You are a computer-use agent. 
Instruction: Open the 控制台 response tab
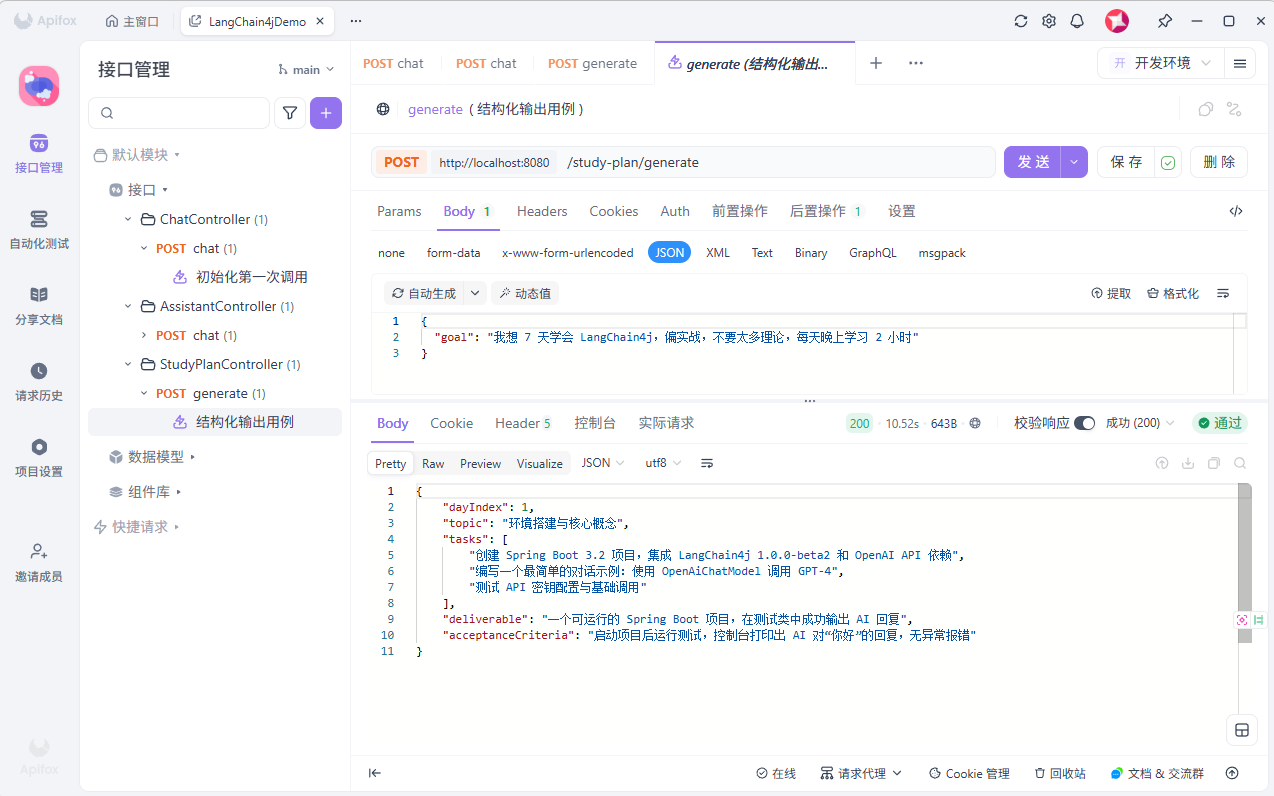(595, 423)
